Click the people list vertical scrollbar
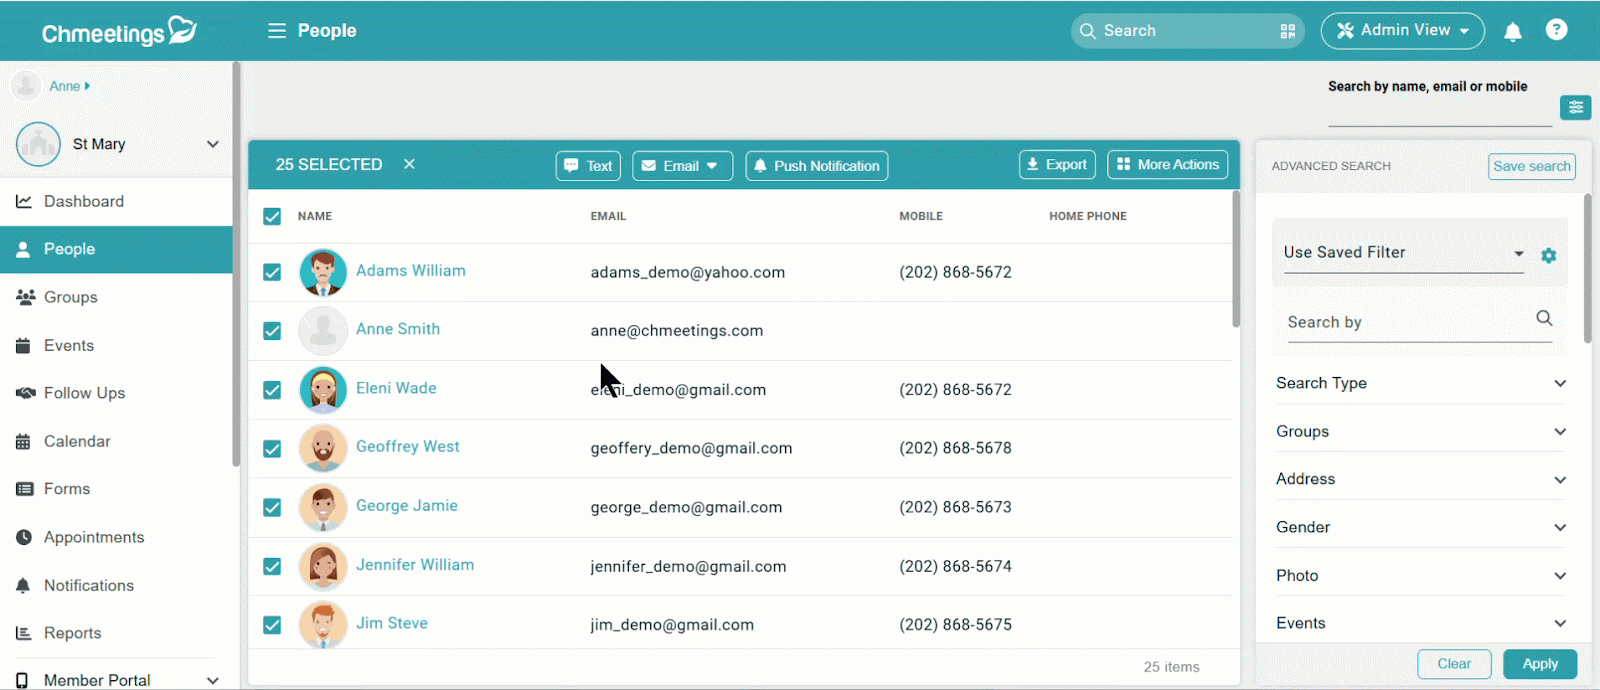Image resolution: width=1600 pixels, height=690 pixels. [1236, 260]
